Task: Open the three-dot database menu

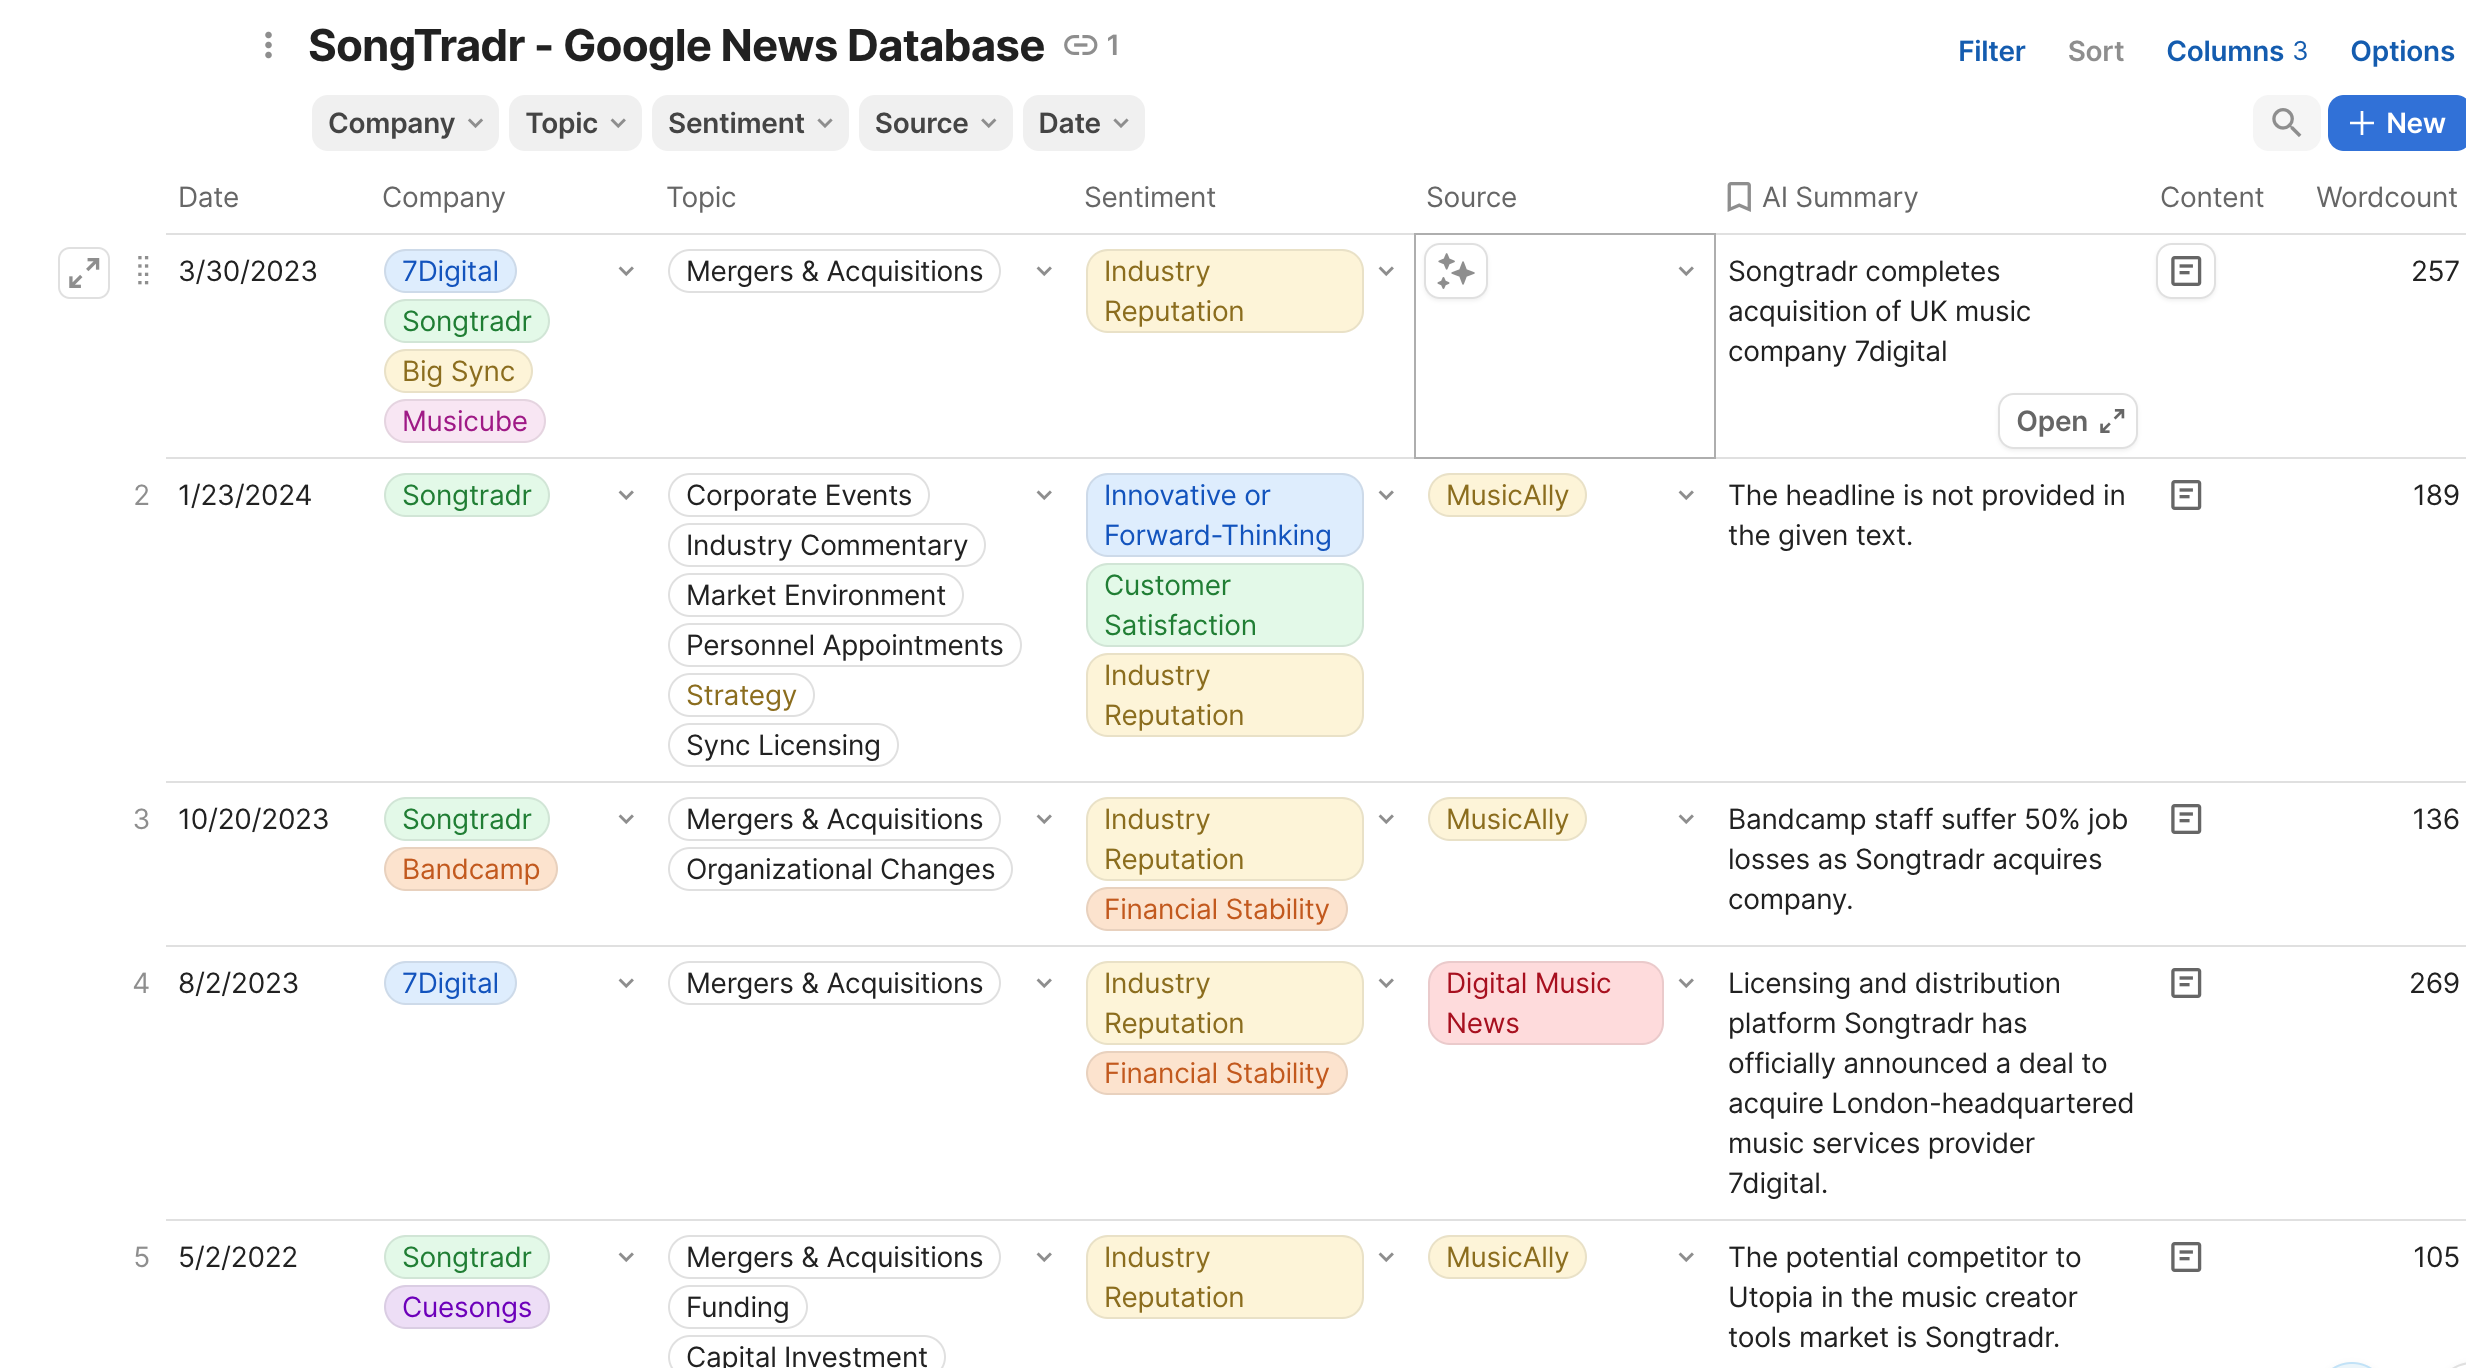Action: coord(268,46)
